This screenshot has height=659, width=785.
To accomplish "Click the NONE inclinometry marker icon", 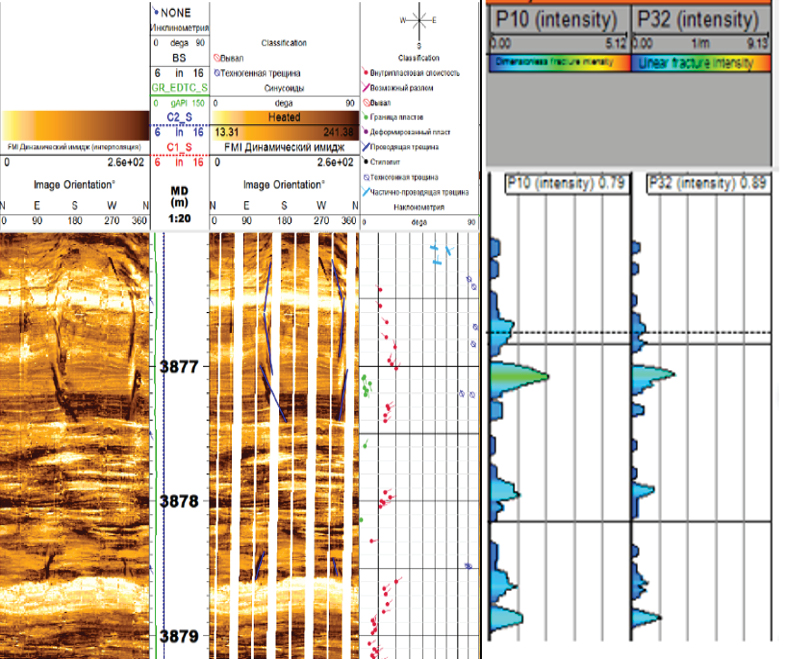I will (156, 10).
